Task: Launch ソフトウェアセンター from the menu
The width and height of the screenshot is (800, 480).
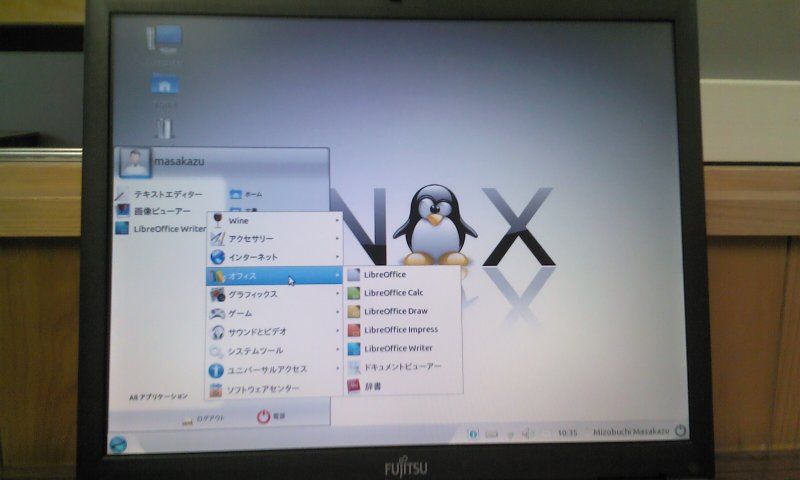Action: click(x=274, y=389)
